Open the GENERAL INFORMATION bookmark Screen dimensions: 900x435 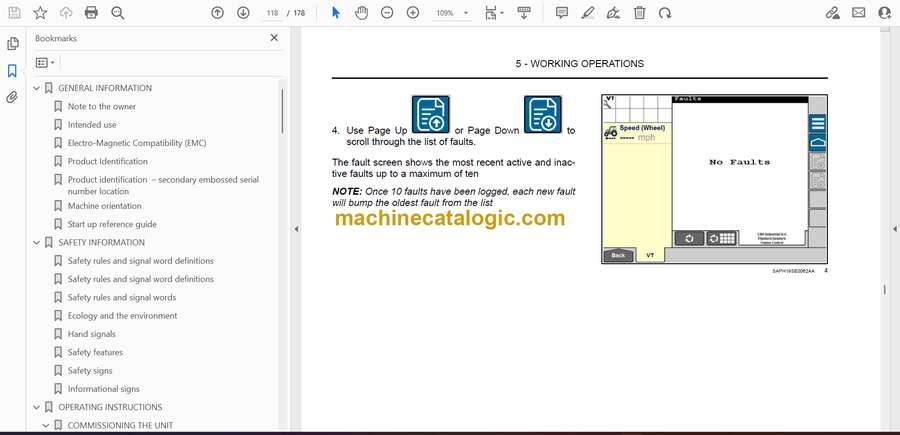tap(105, 88)
